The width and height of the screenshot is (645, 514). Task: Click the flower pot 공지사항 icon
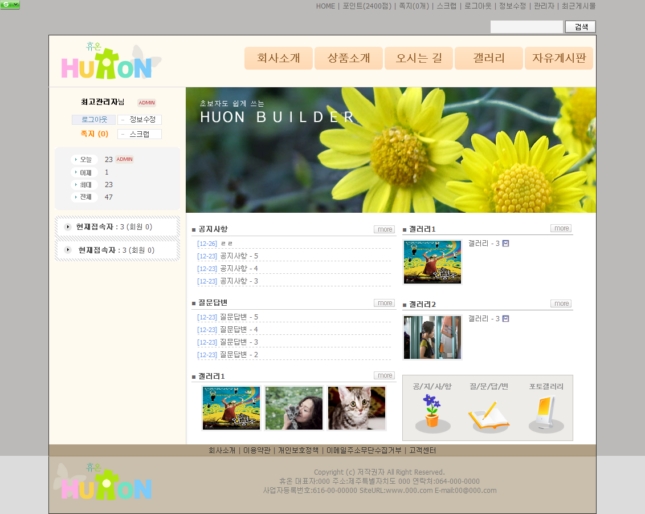pyautogui.click(x=432, y=411)
